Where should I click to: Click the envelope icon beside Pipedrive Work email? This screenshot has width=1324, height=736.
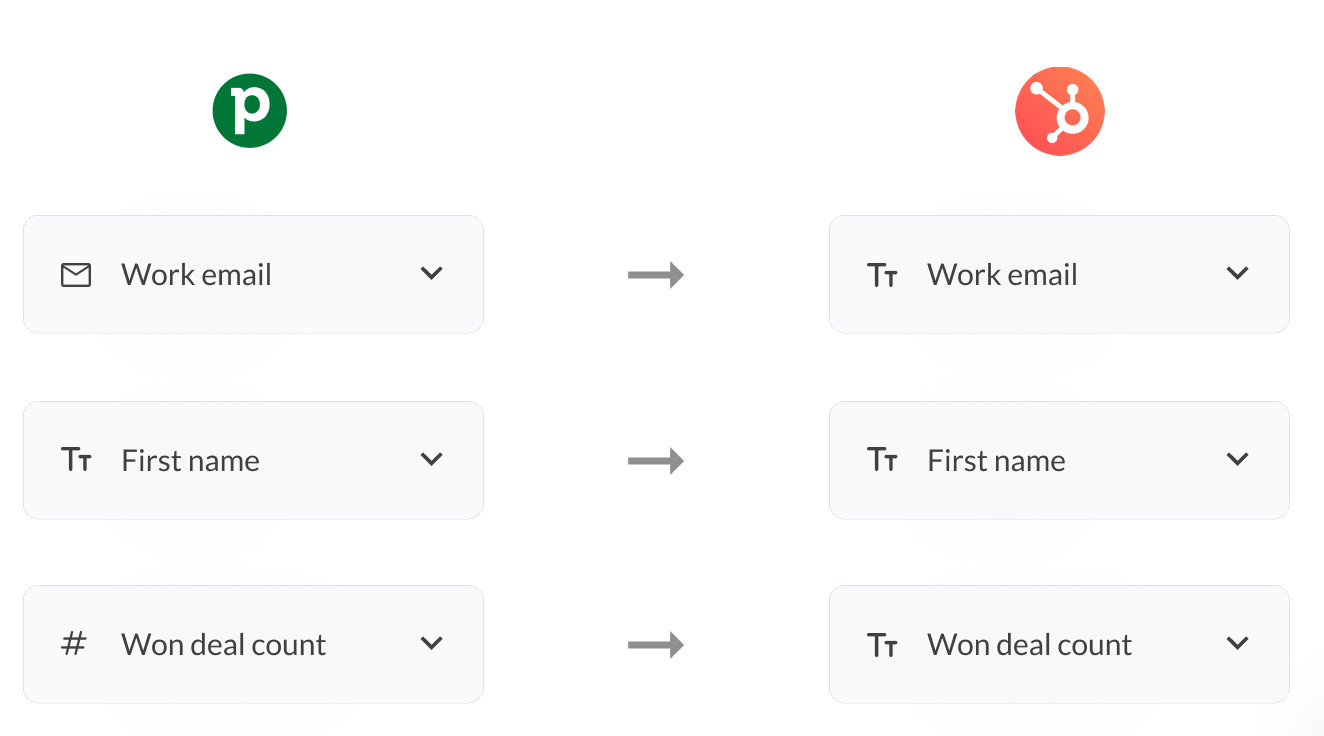pyautogui.click(x=76, y=275)
